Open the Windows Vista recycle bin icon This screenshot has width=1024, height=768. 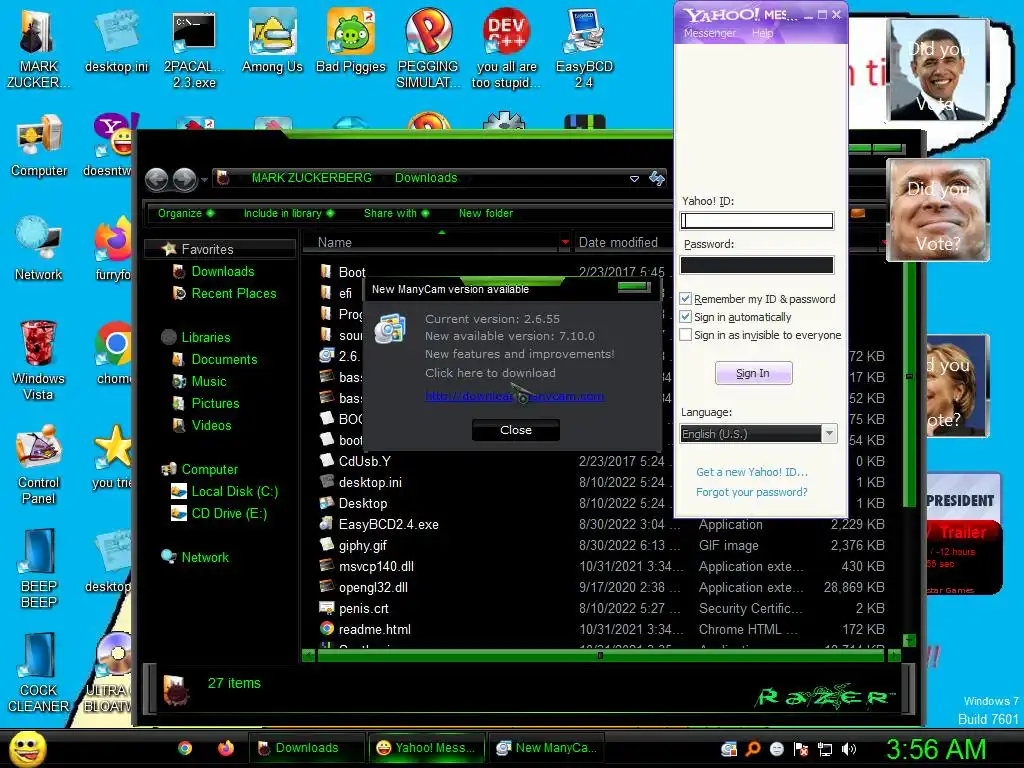38,360
